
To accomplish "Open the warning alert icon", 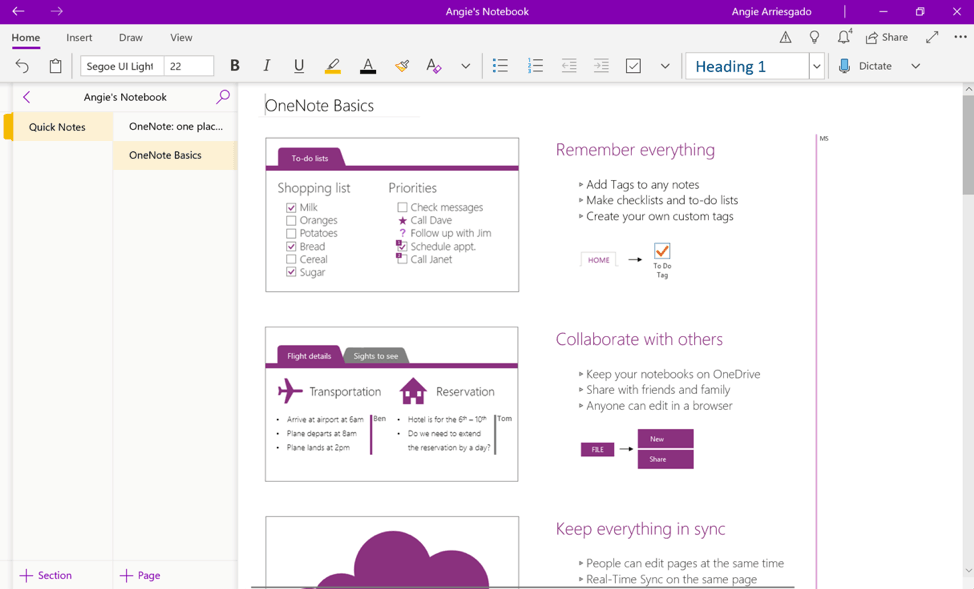I will click(x=785, y=37).
